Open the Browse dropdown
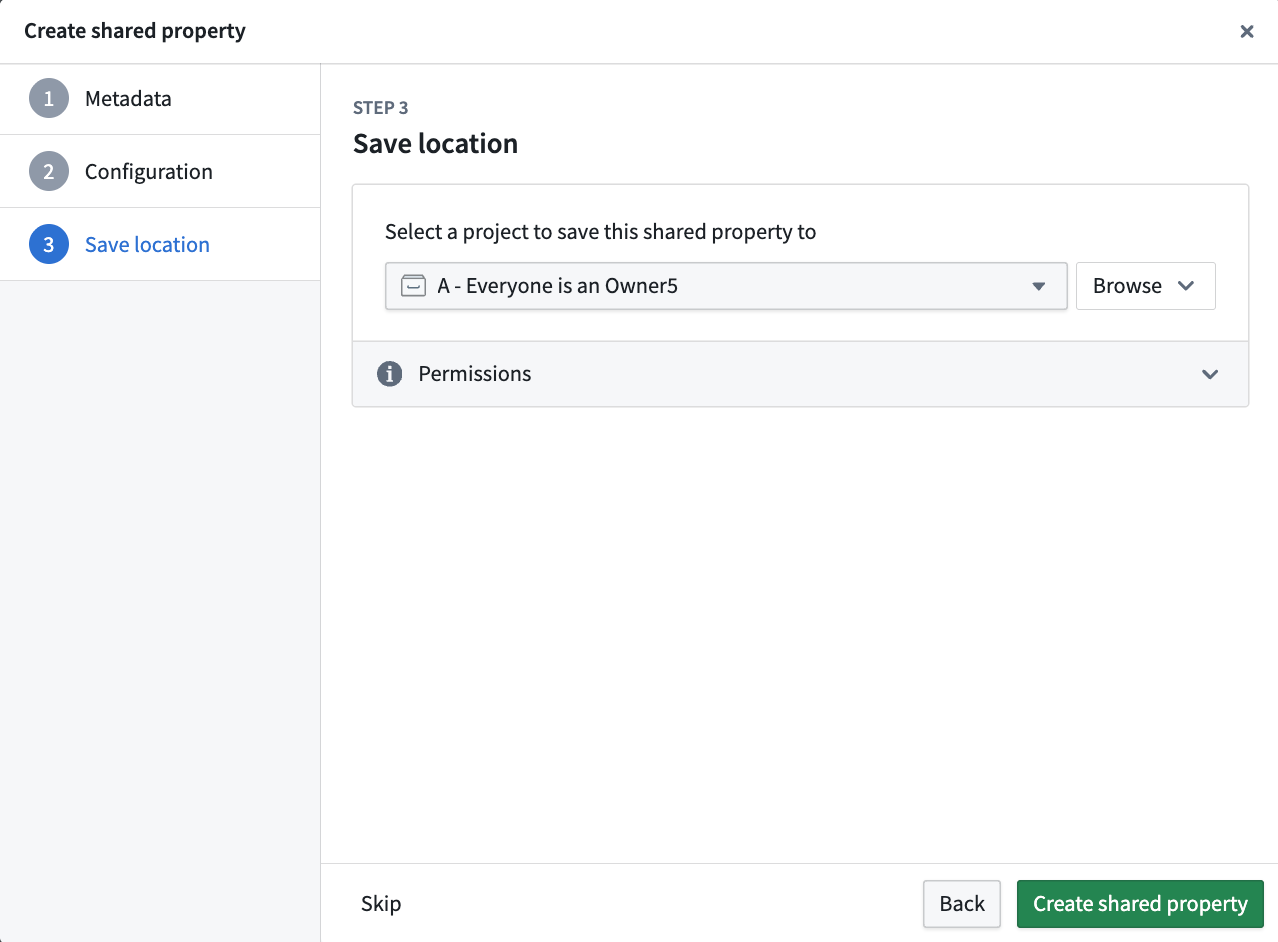The width and height of the screenshot is (1278, 942). pyautogui.click(x=1145, y=286)
